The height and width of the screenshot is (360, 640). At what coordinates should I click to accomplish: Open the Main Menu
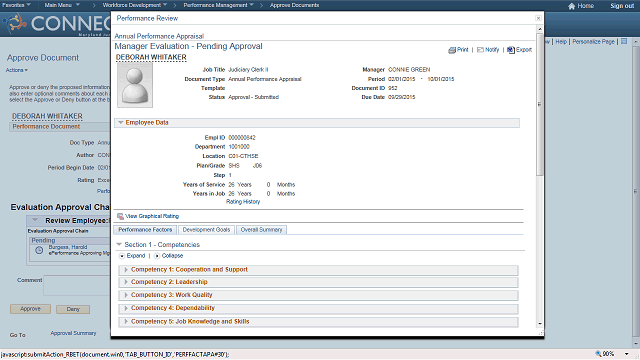62,5
